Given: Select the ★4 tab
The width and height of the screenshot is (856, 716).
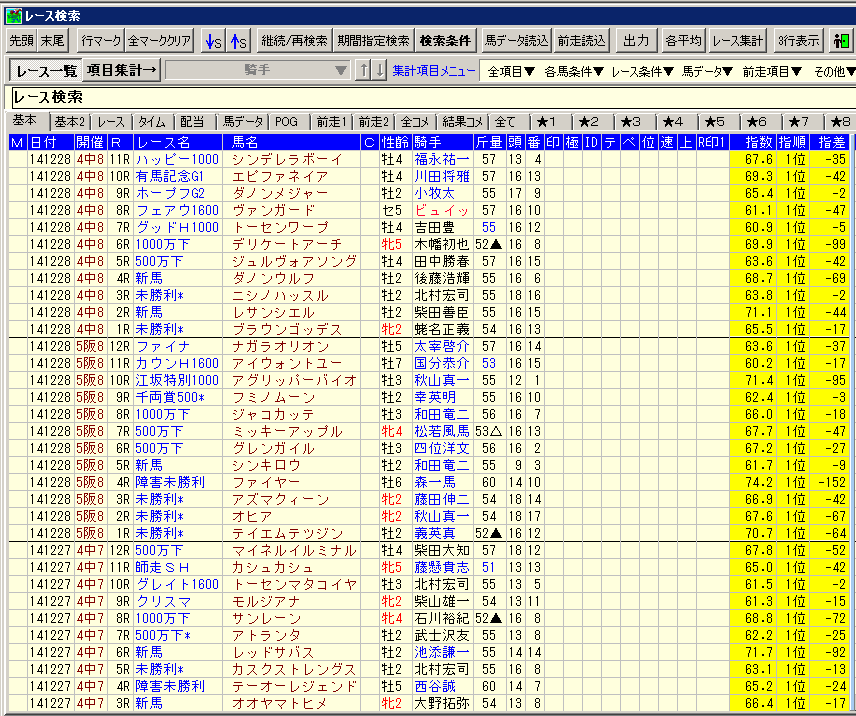Looking at the screenshot, I should (673, 122).
